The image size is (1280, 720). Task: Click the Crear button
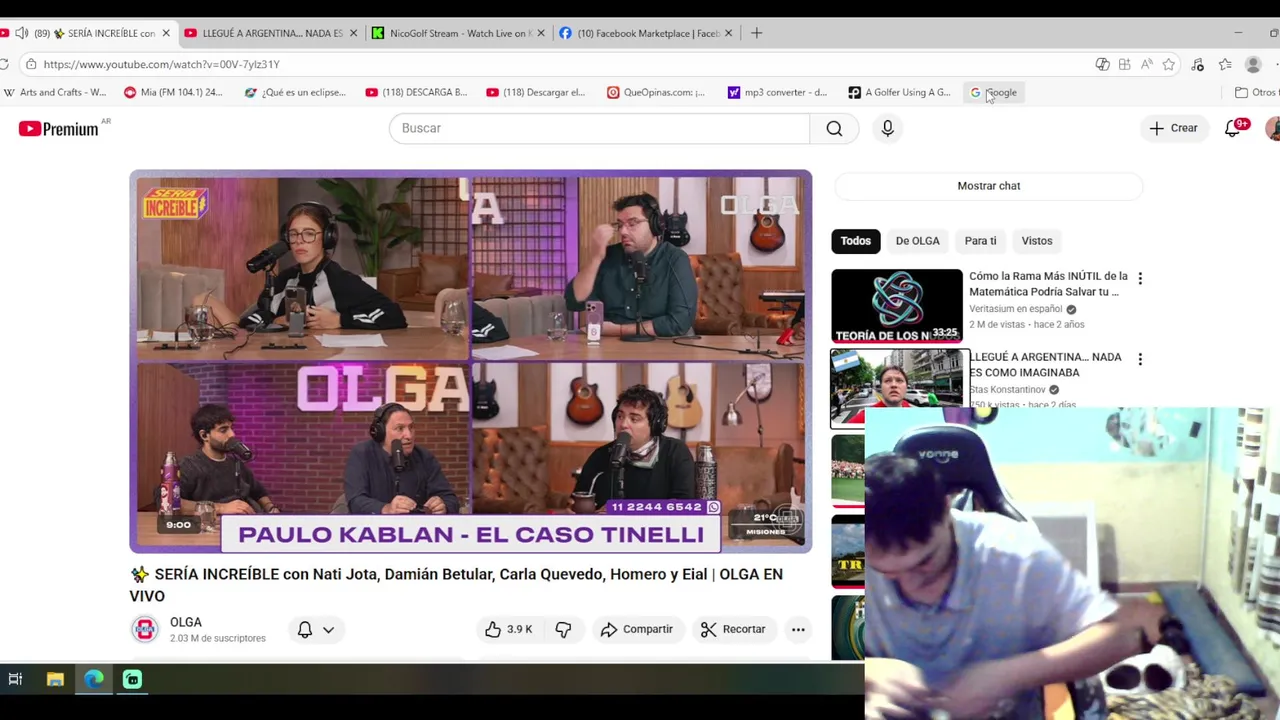click(1174, 128)
